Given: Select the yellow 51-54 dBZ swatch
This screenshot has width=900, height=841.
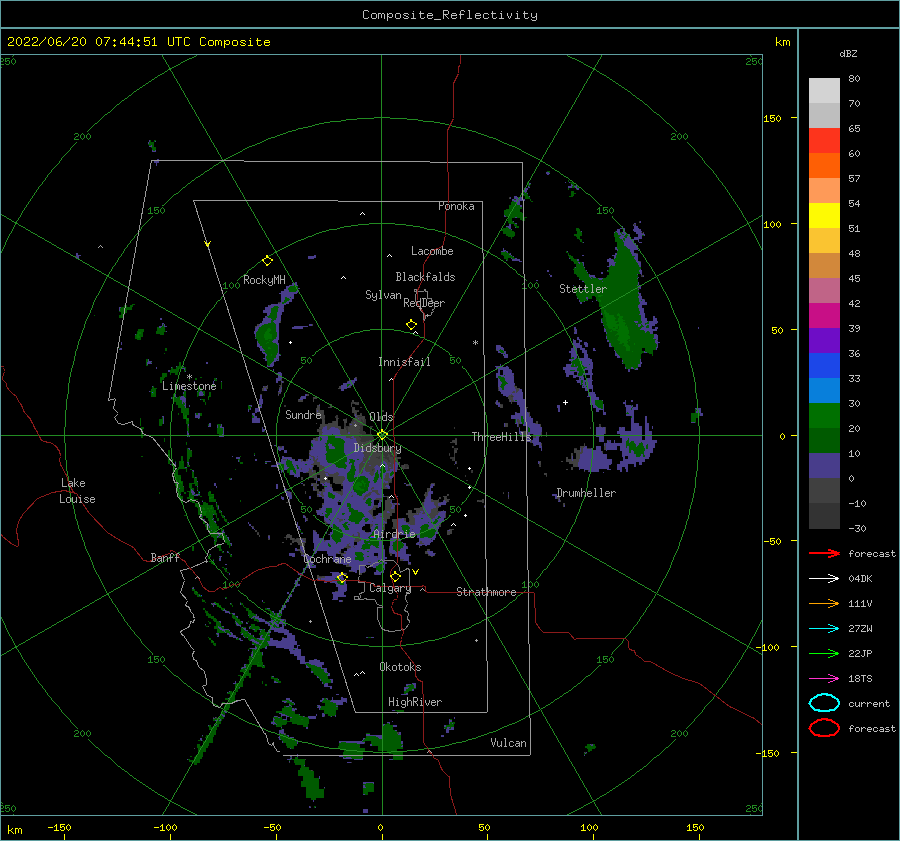Looking at the screenshot, I should [x=824, y=215].
